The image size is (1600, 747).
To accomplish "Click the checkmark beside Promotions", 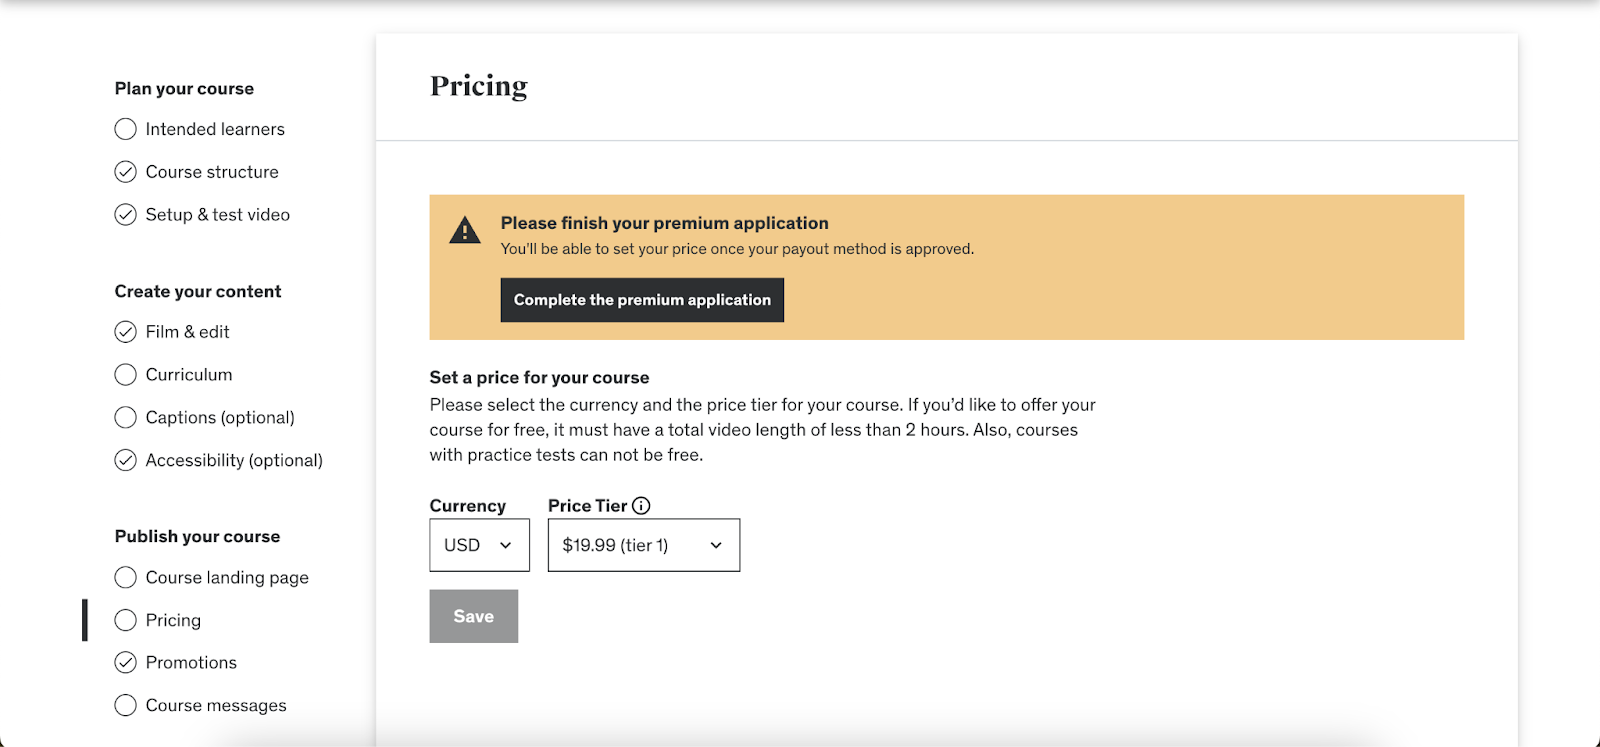I will tap(125, 662).
